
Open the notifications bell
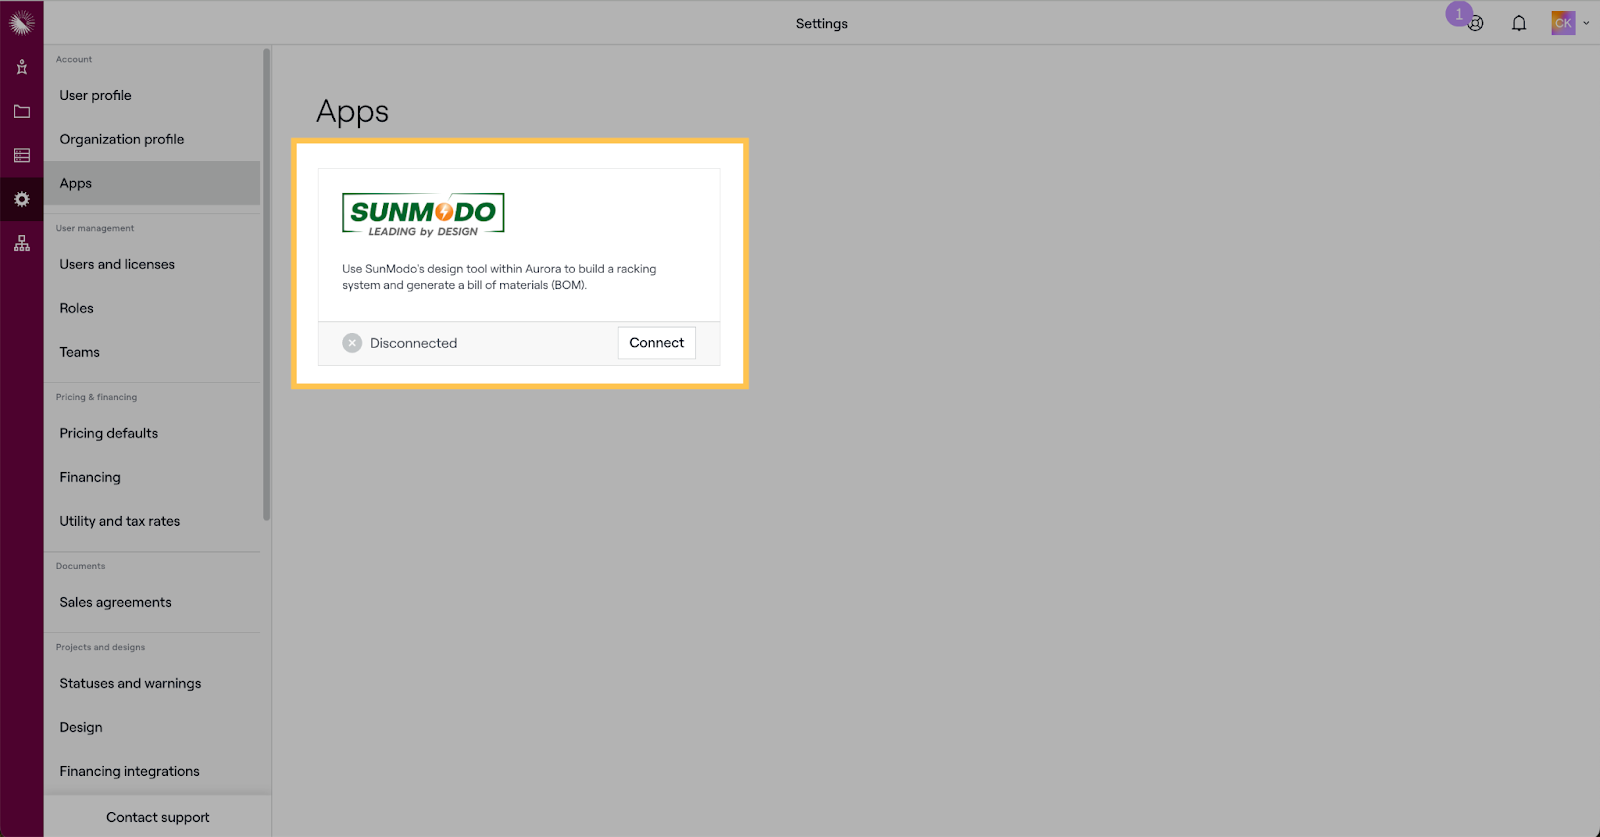1519,23
